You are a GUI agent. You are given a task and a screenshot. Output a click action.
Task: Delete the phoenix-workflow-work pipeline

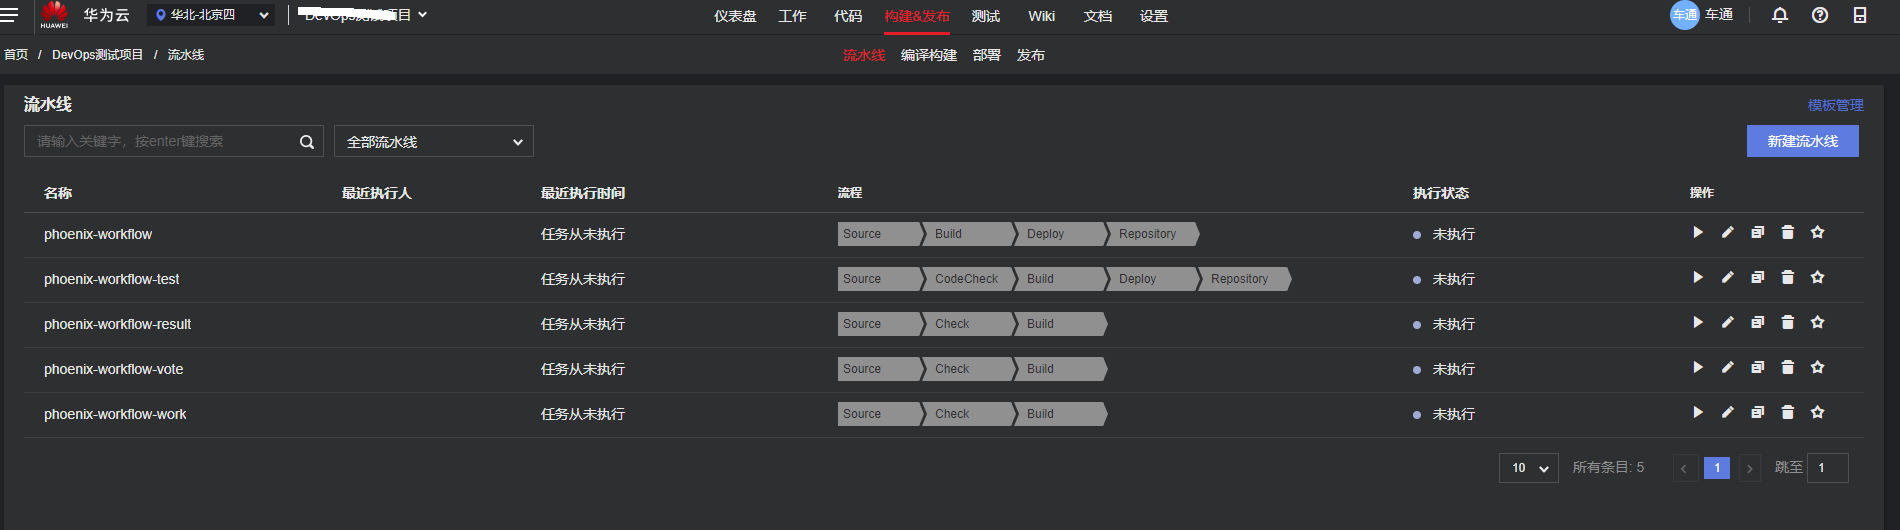1787,412
